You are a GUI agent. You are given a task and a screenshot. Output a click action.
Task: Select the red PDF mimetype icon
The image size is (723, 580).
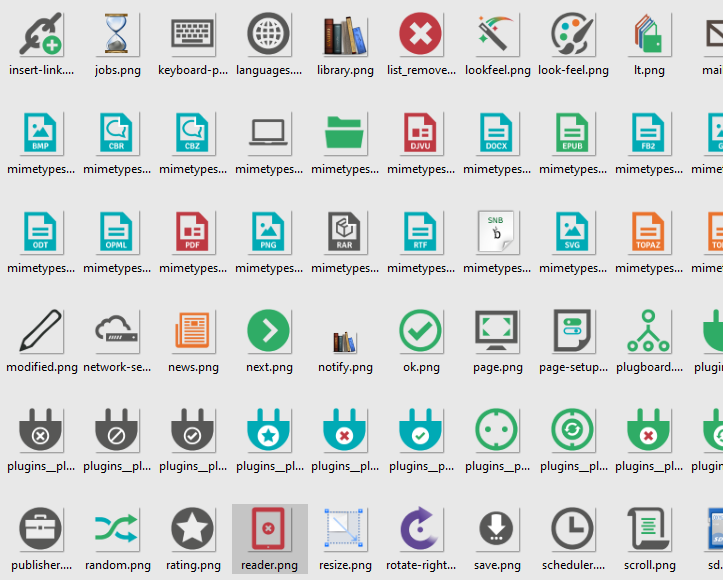(x=192, y=232)
